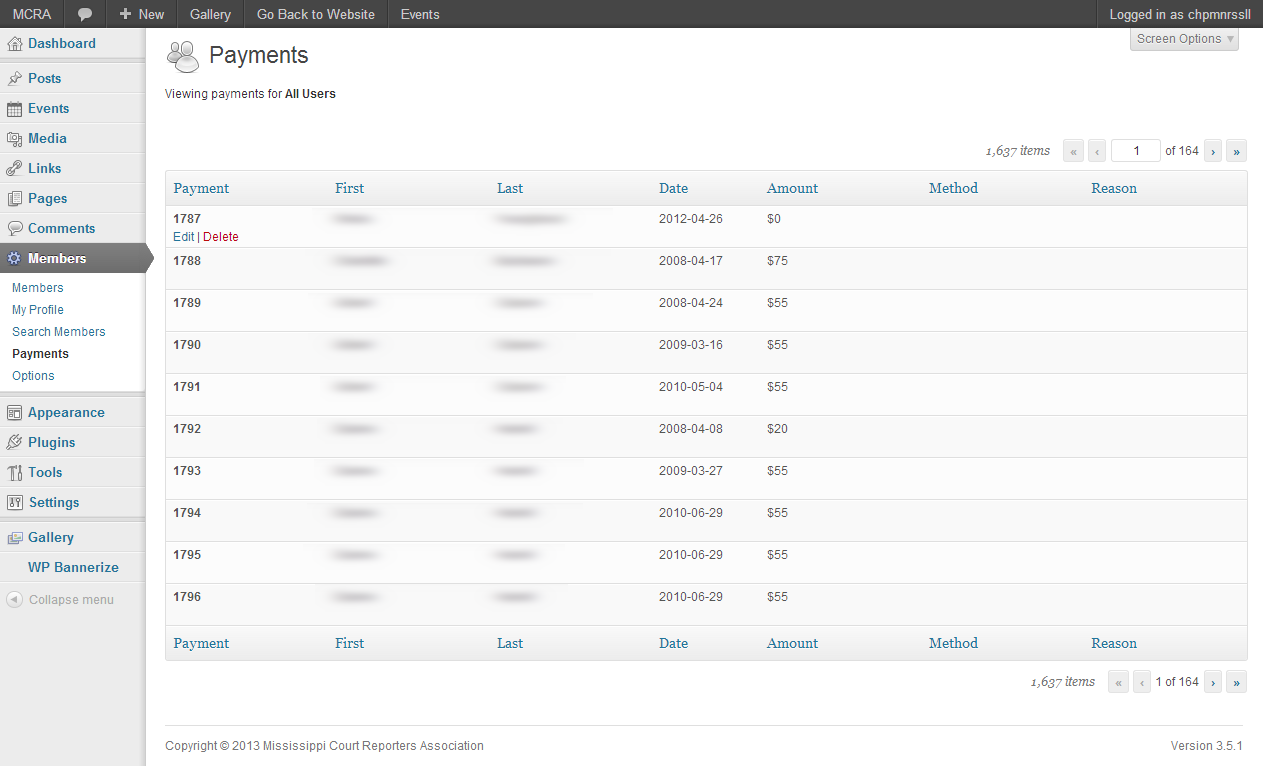Click the Posts pushpin icon

[14, 79]
